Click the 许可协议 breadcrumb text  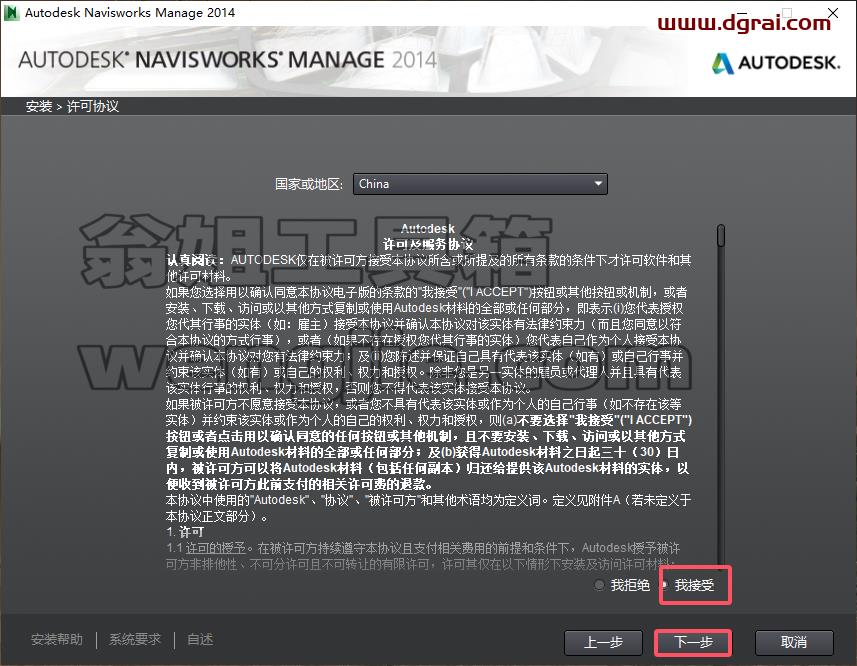click(x=93, y=106)
